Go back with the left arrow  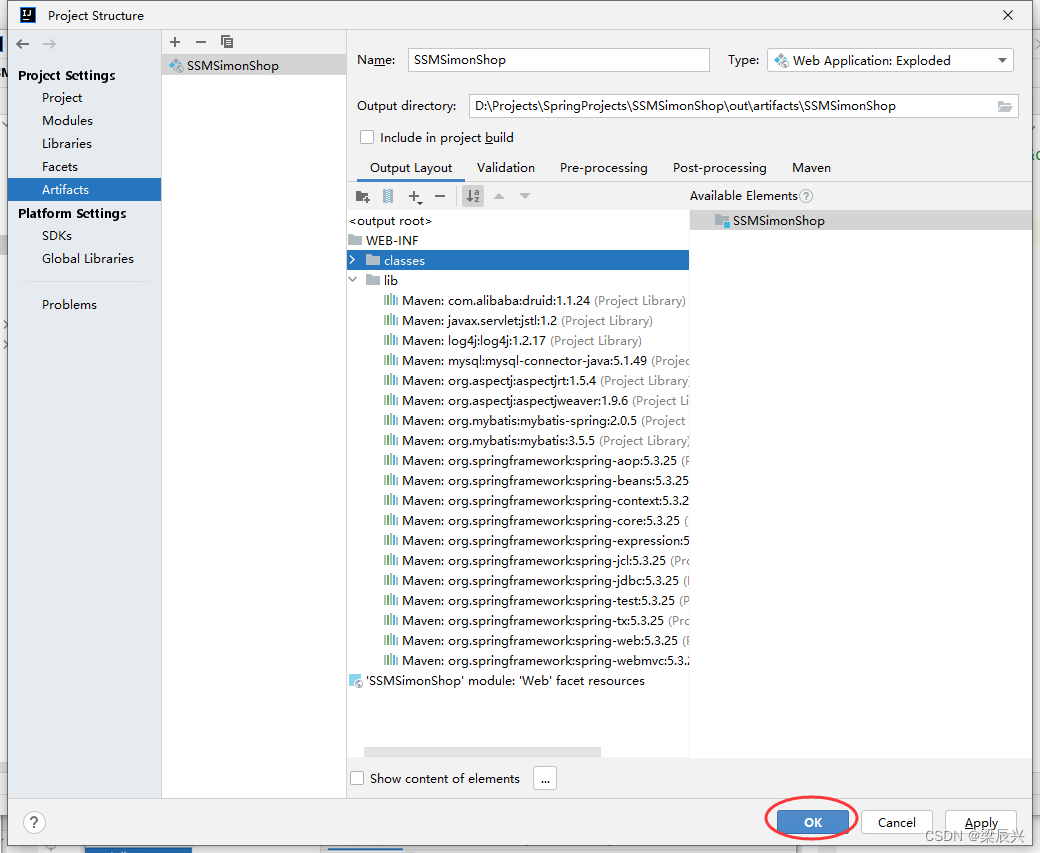pos(23,44)
